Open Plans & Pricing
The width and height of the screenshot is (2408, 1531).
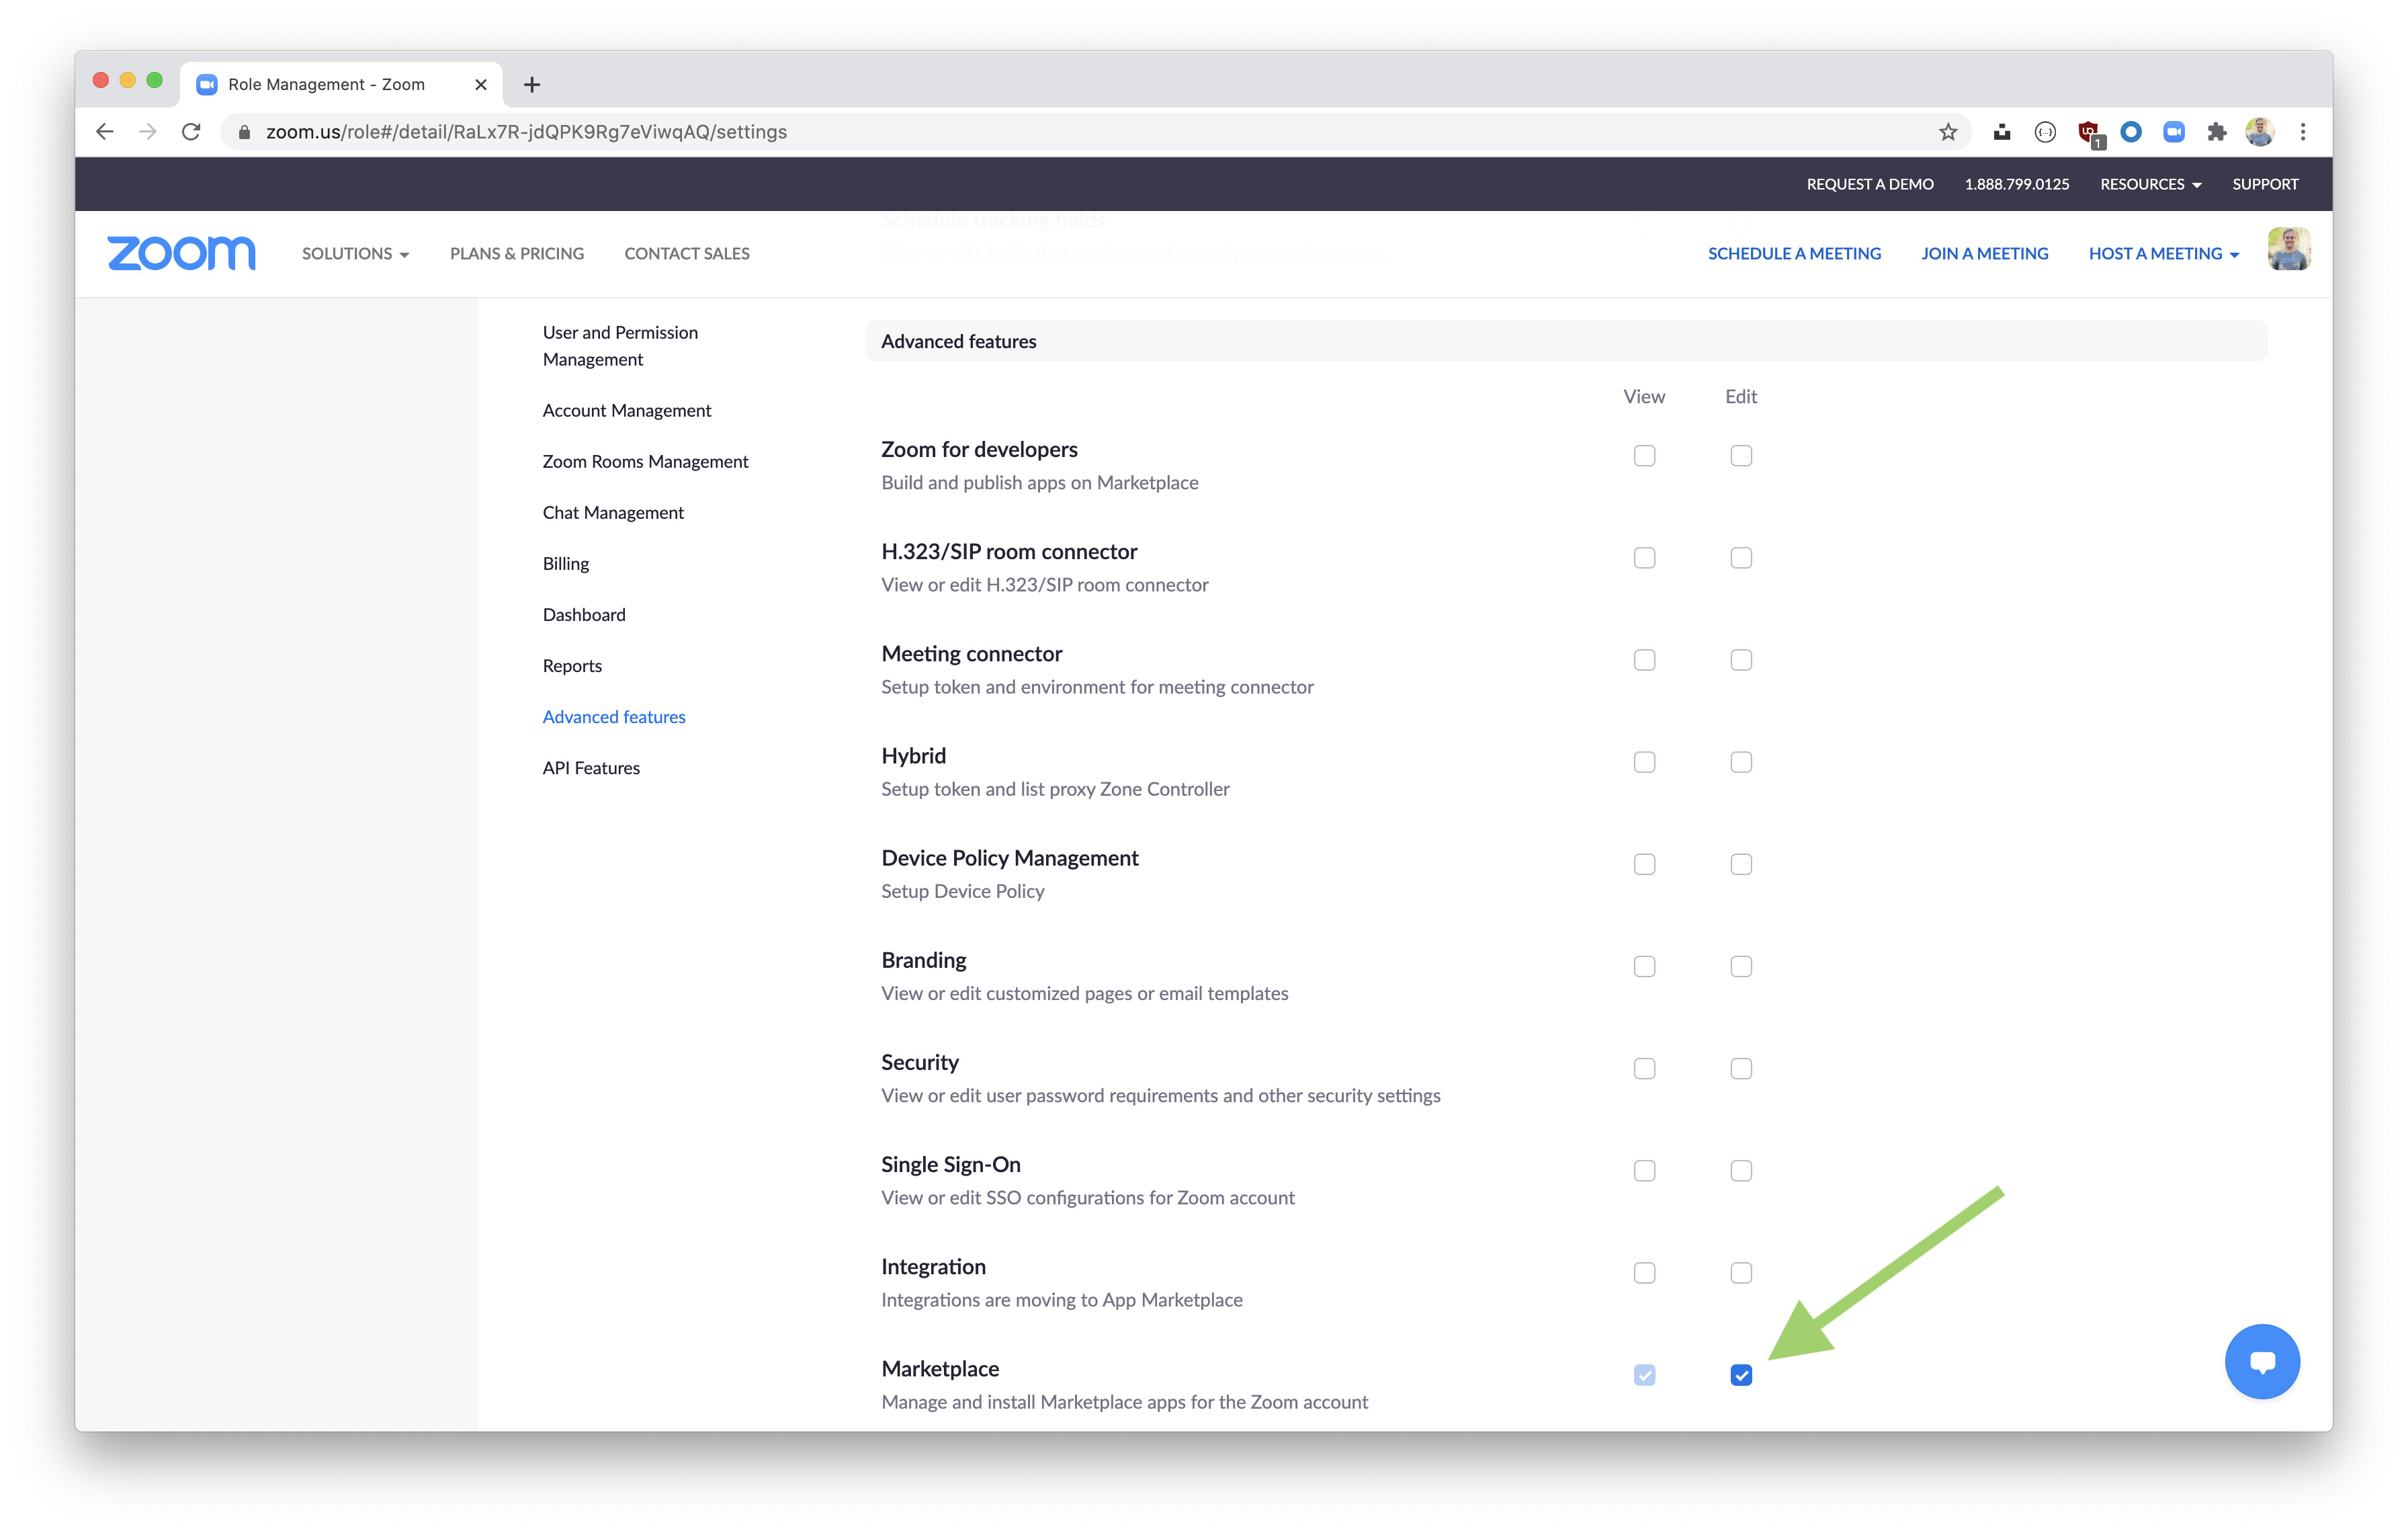(517, 254)
